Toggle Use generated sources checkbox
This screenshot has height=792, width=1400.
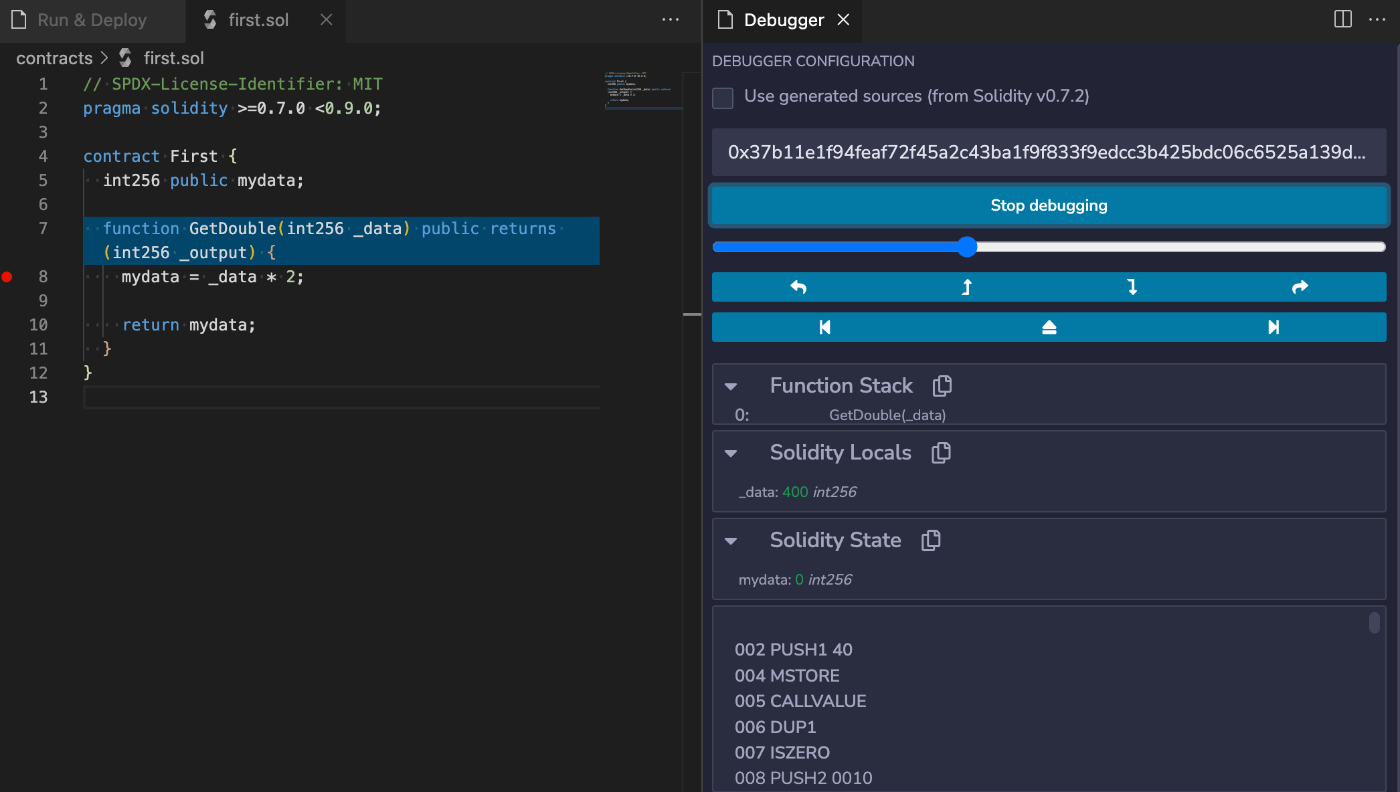click(723, 97)
